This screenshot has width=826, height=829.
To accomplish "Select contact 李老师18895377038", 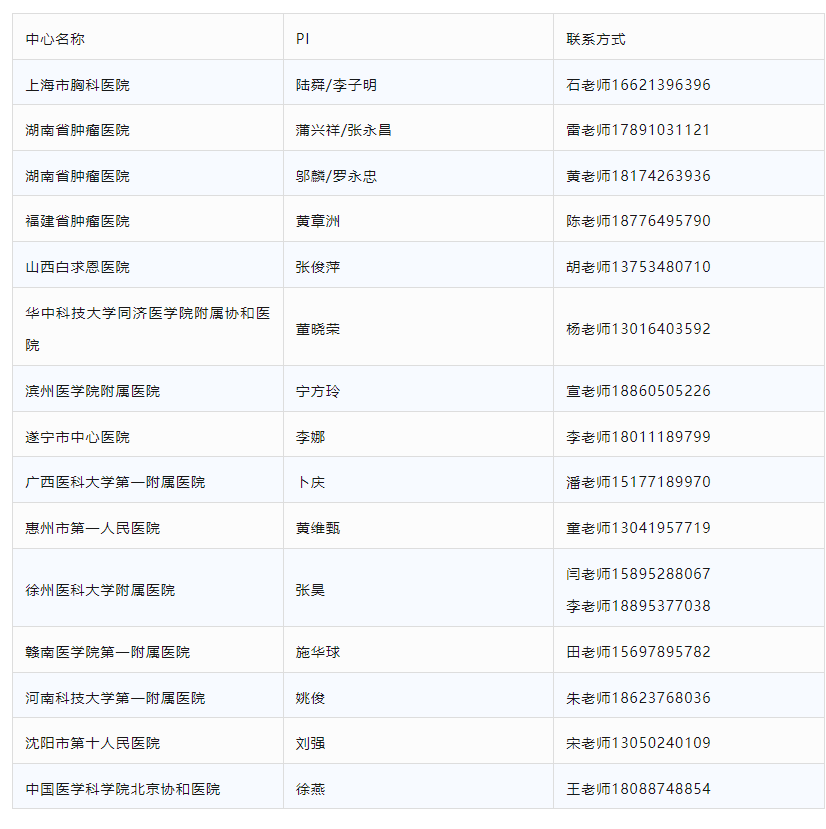I will click(x=638, y=606).
